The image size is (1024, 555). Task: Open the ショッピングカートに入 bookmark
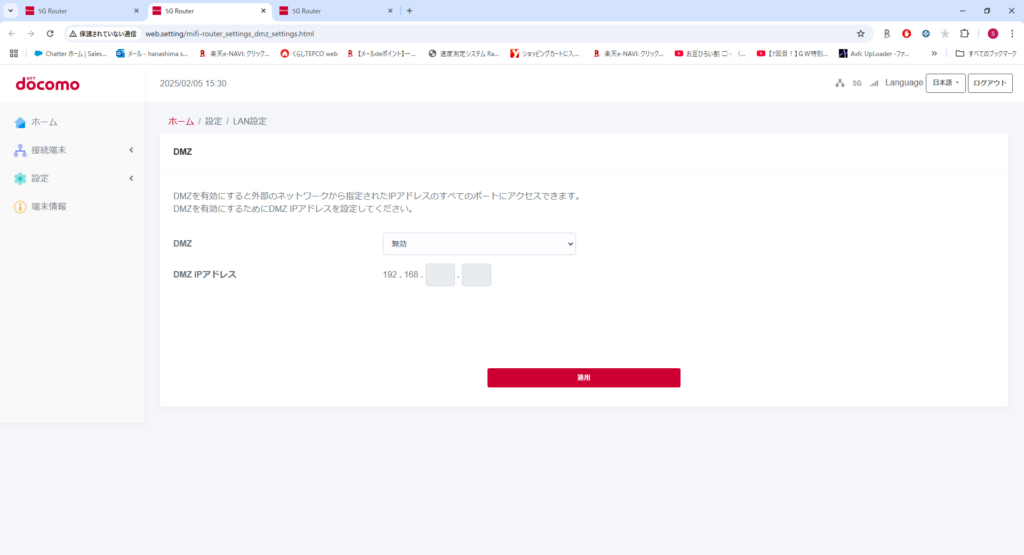click(x=545, y=54)
